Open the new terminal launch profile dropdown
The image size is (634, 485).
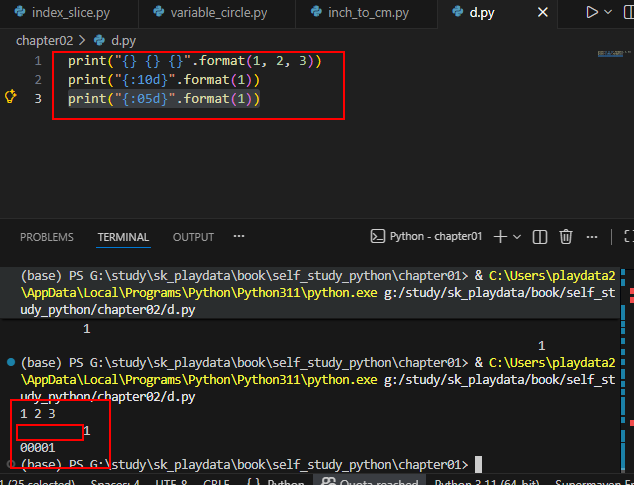coord(517,237)
